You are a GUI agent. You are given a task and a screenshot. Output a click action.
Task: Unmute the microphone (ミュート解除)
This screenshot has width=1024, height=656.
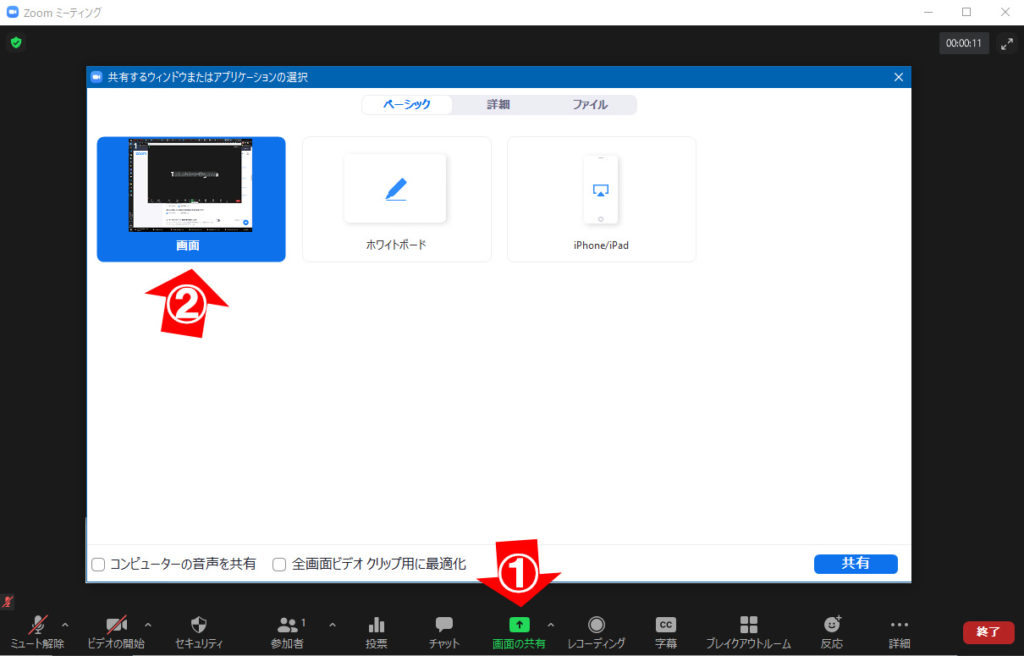pyautogui.click(x=38, y=625)
